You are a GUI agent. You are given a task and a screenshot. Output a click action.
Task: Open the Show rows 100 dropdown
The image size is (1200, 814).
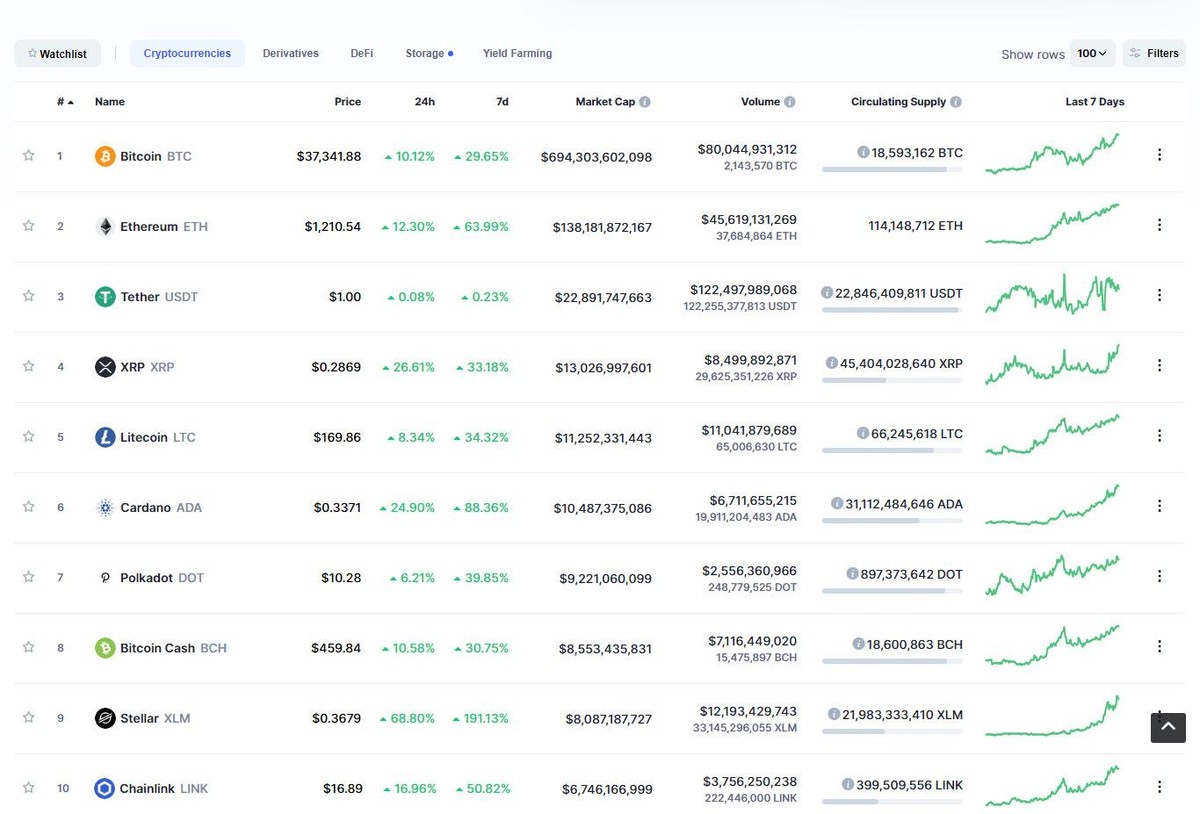pyautogui.click(x=1092, y=53)
